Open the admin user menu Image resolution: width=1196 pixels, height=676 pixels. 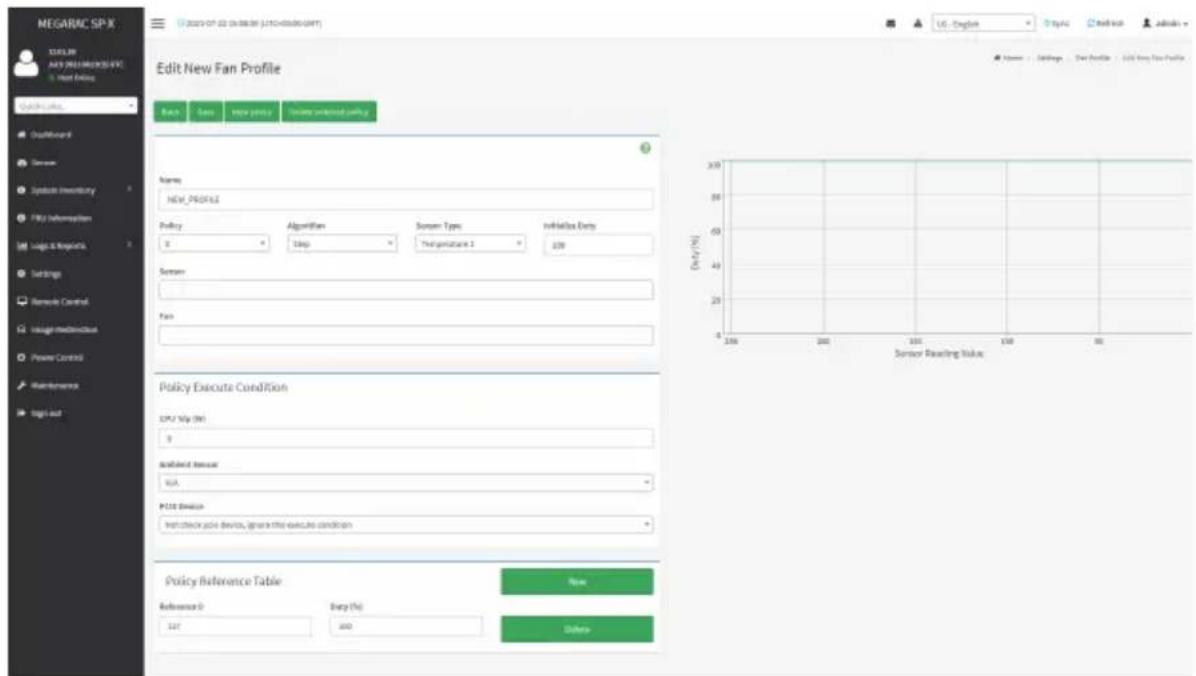[1164, 24]
